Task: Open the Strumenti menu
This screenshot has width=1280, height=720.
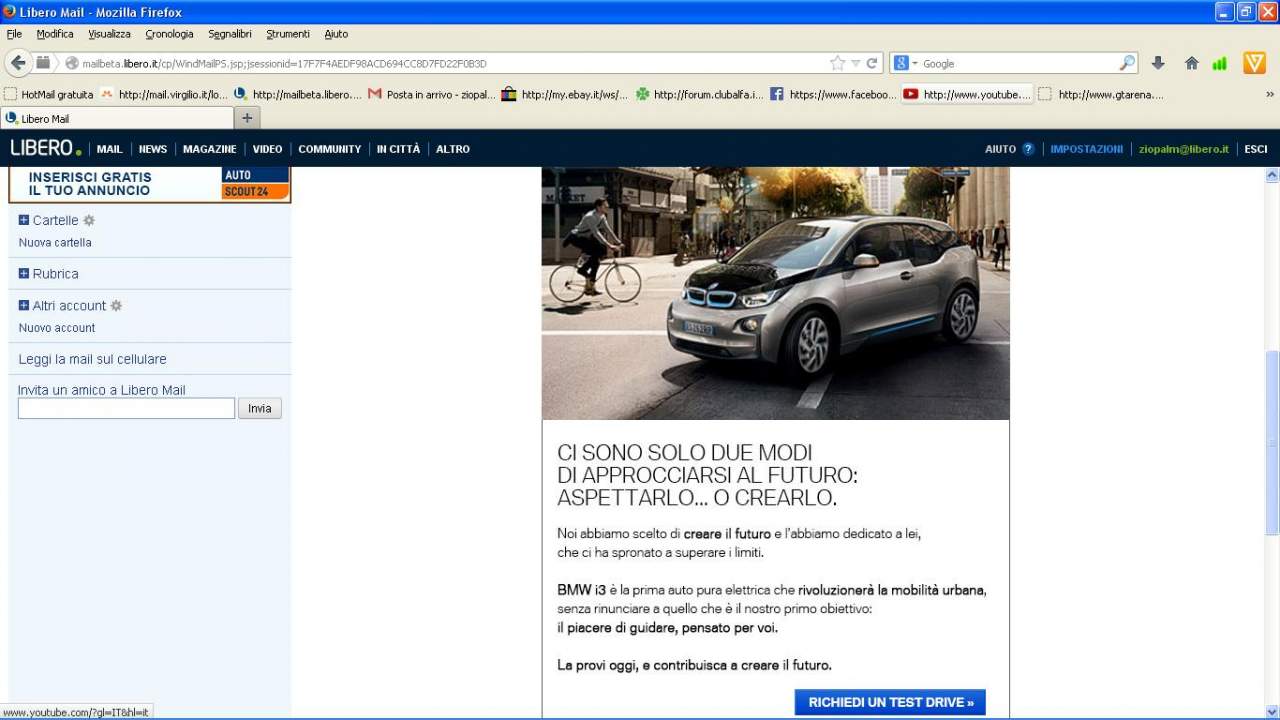Action: (x=288, y=34)
